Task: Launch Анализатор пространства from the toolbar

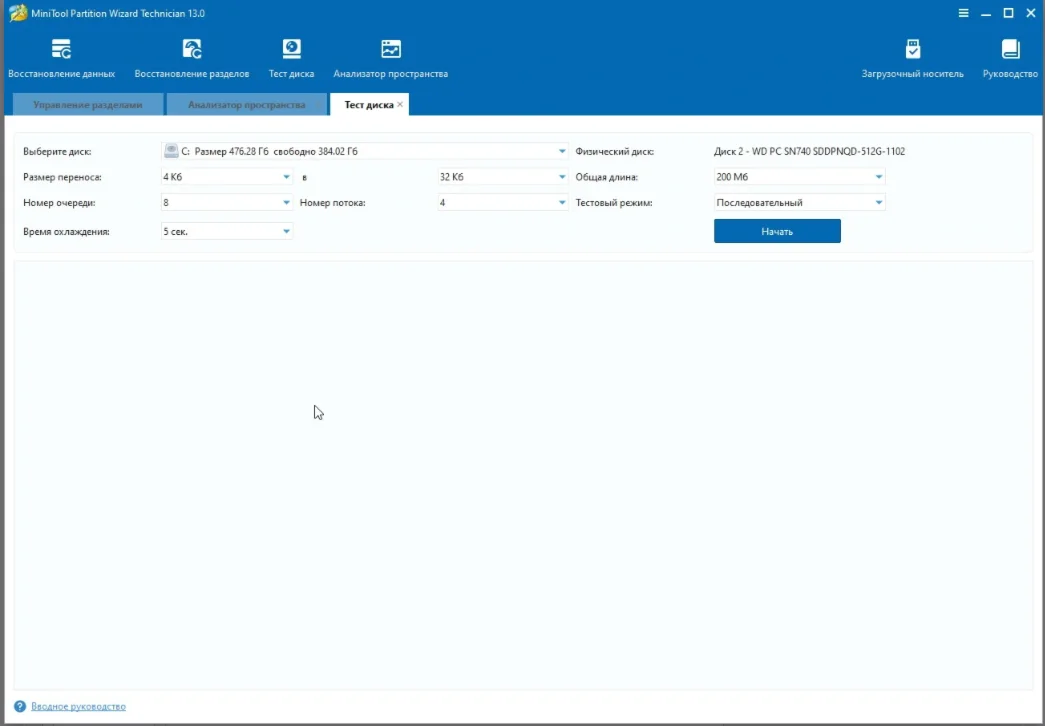Action: [x=390, y=50]
